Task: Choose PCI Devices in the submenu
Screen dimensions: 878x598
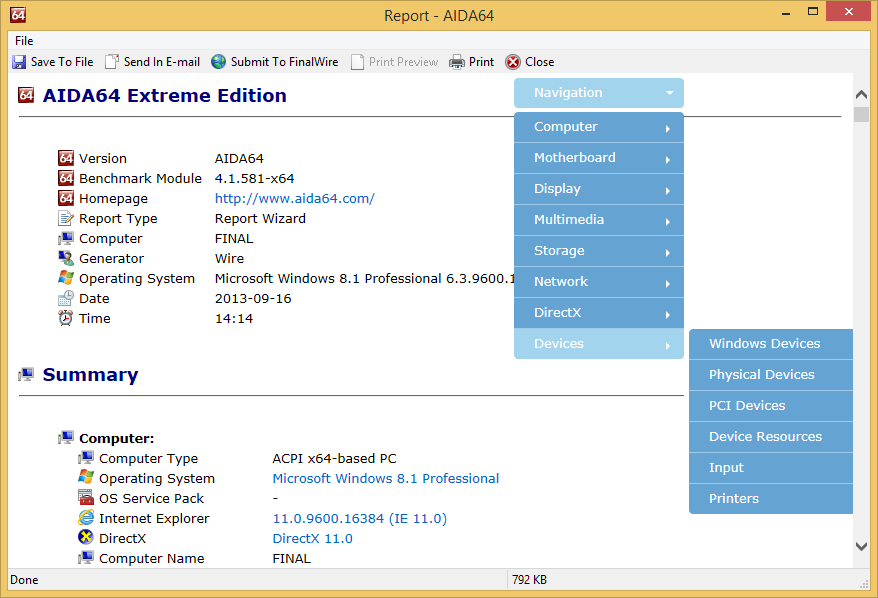Action: click(747, 406)
